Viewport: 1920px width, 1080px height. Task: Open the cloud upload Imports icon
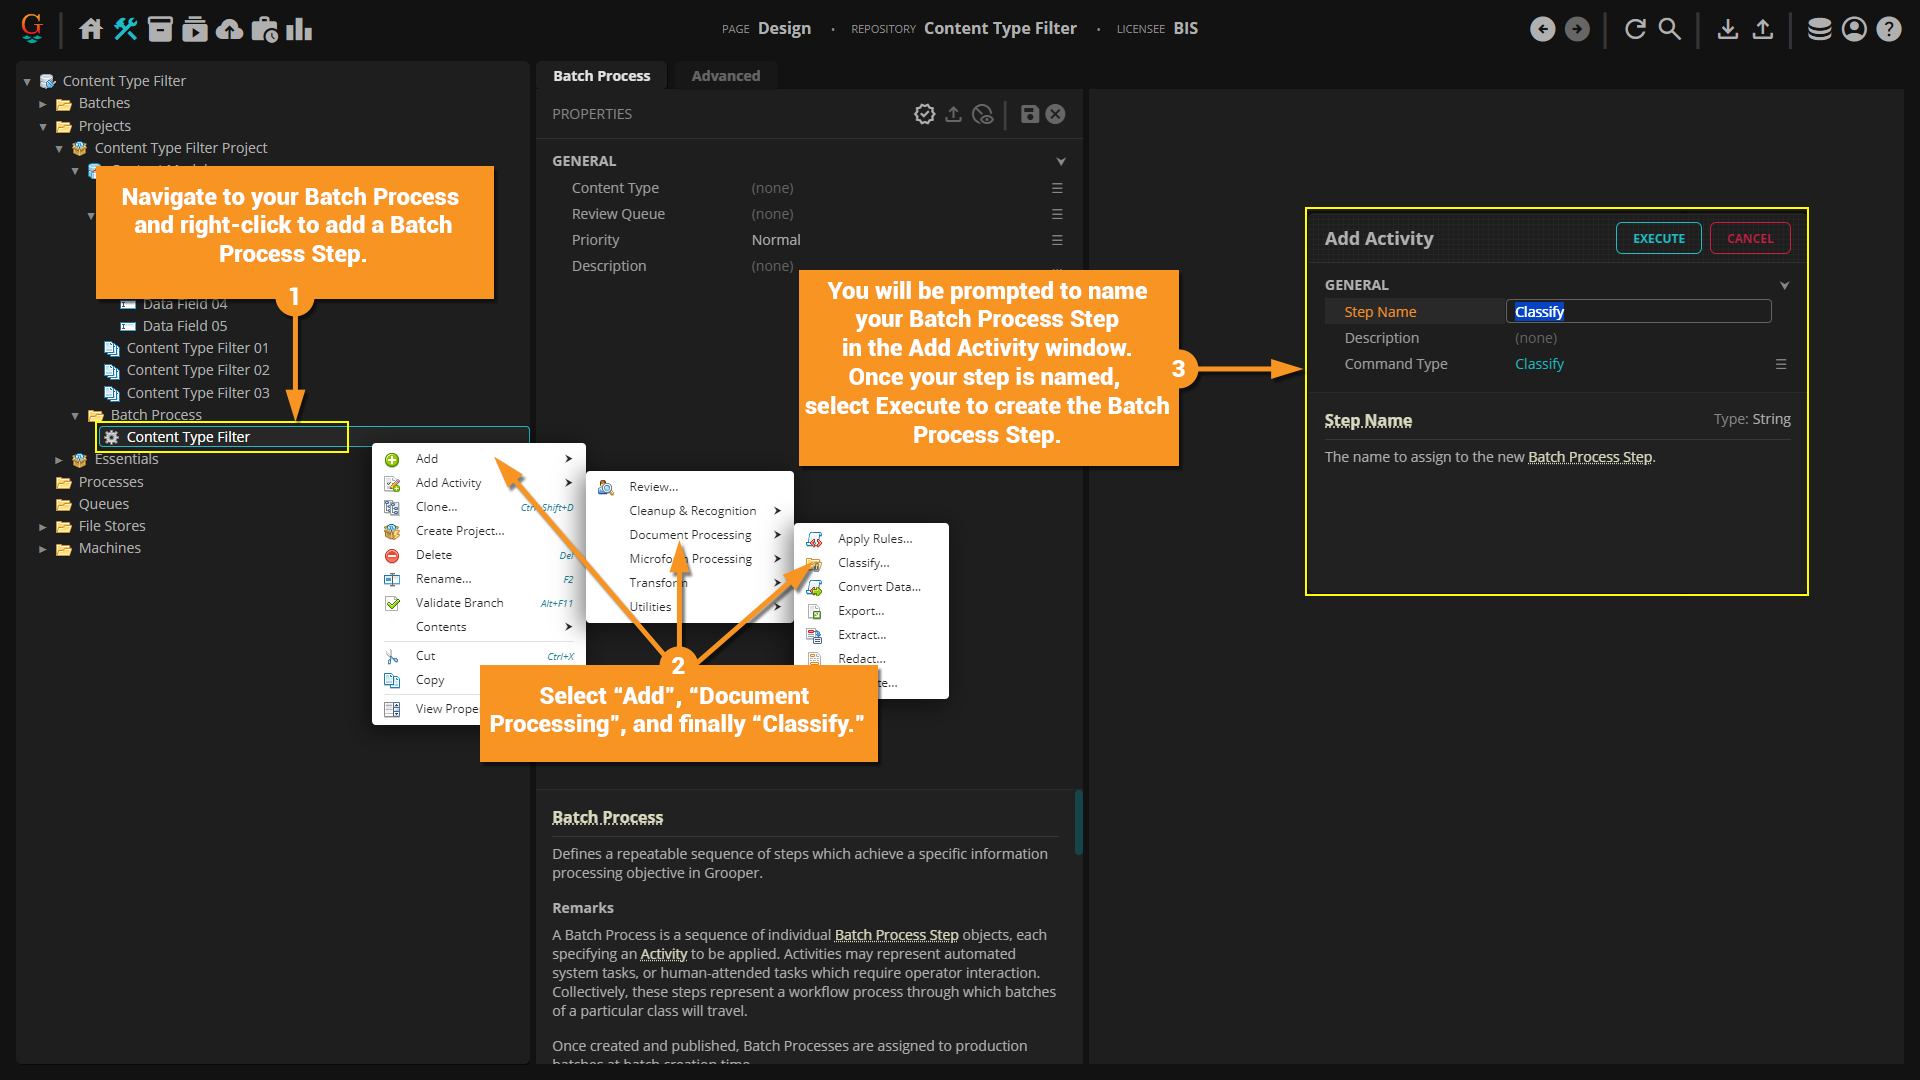[230, 29]
